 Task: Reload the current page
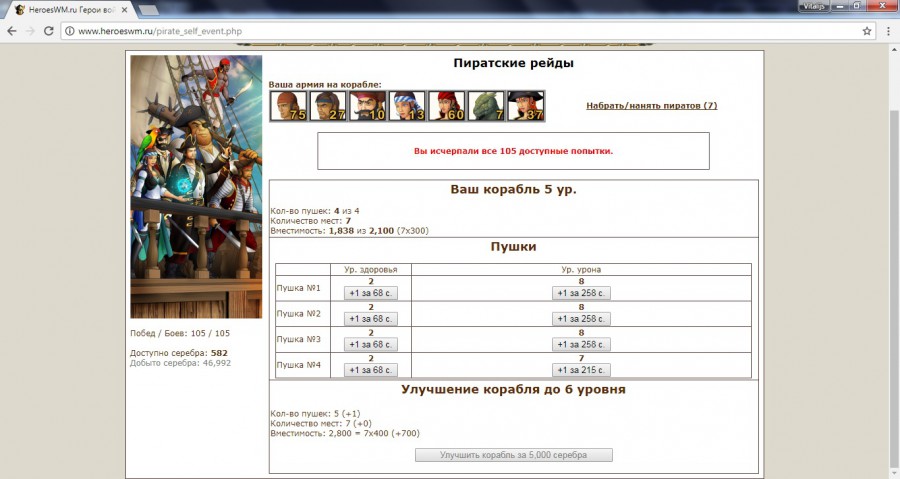[49, 31]
